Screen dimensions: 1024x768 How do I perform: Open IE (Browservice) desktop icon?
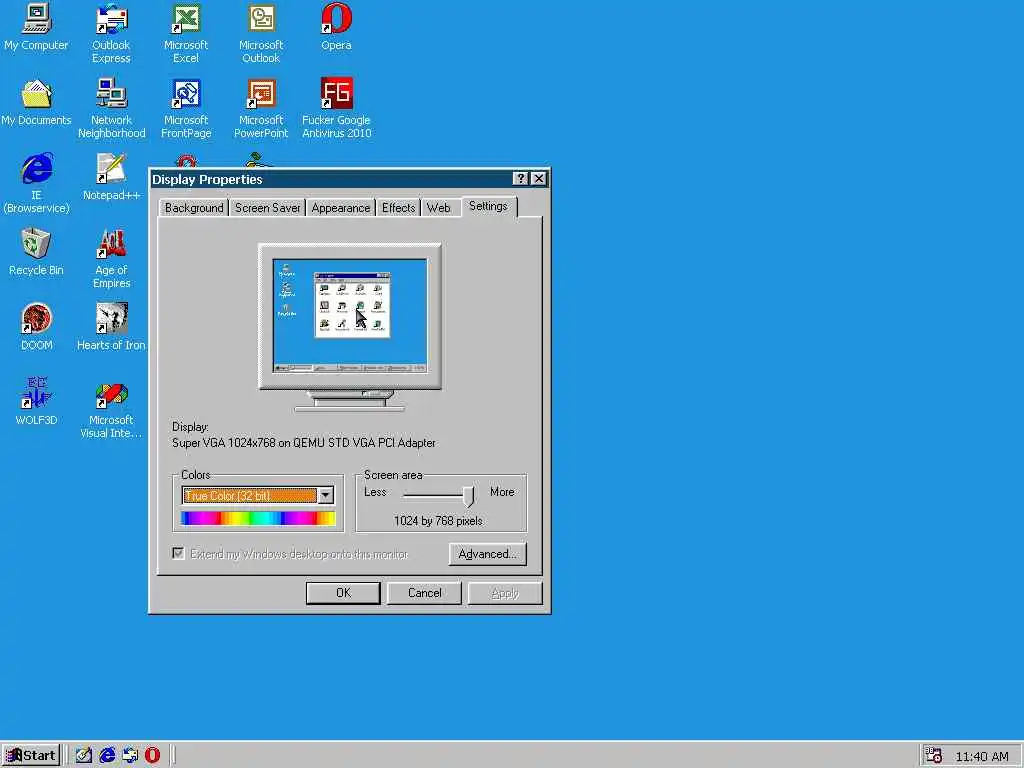pyautogui.click(x=36, y=183)
